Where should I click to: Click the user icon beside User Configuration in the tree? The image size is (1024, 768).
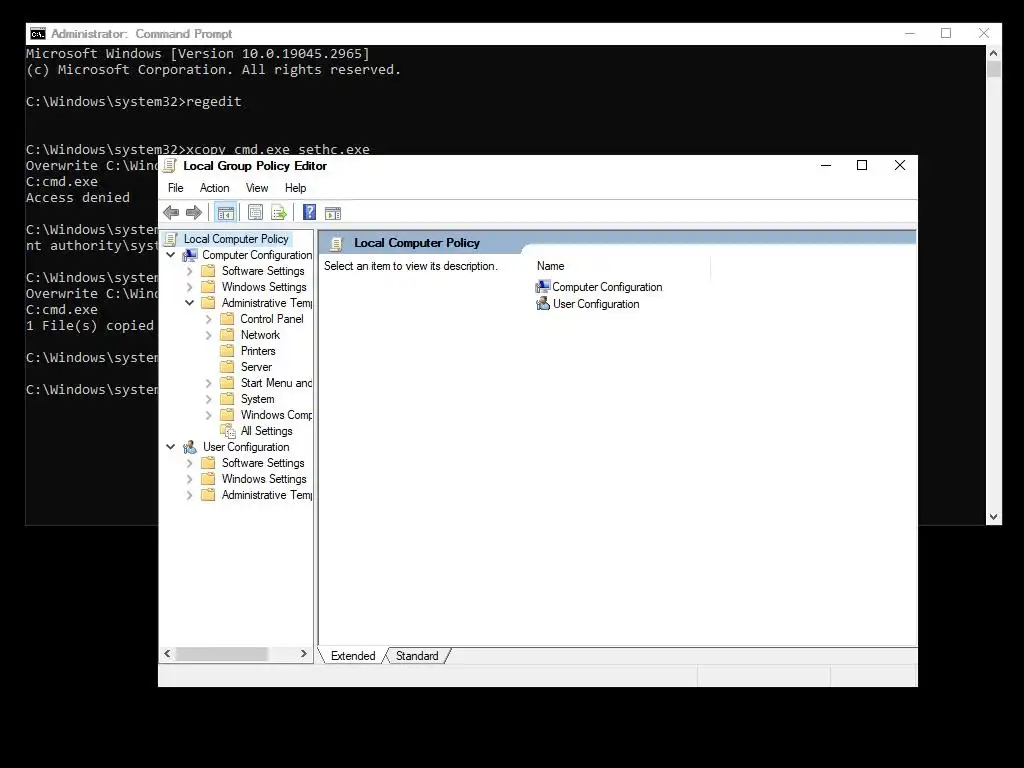click(x=190, y=447)
